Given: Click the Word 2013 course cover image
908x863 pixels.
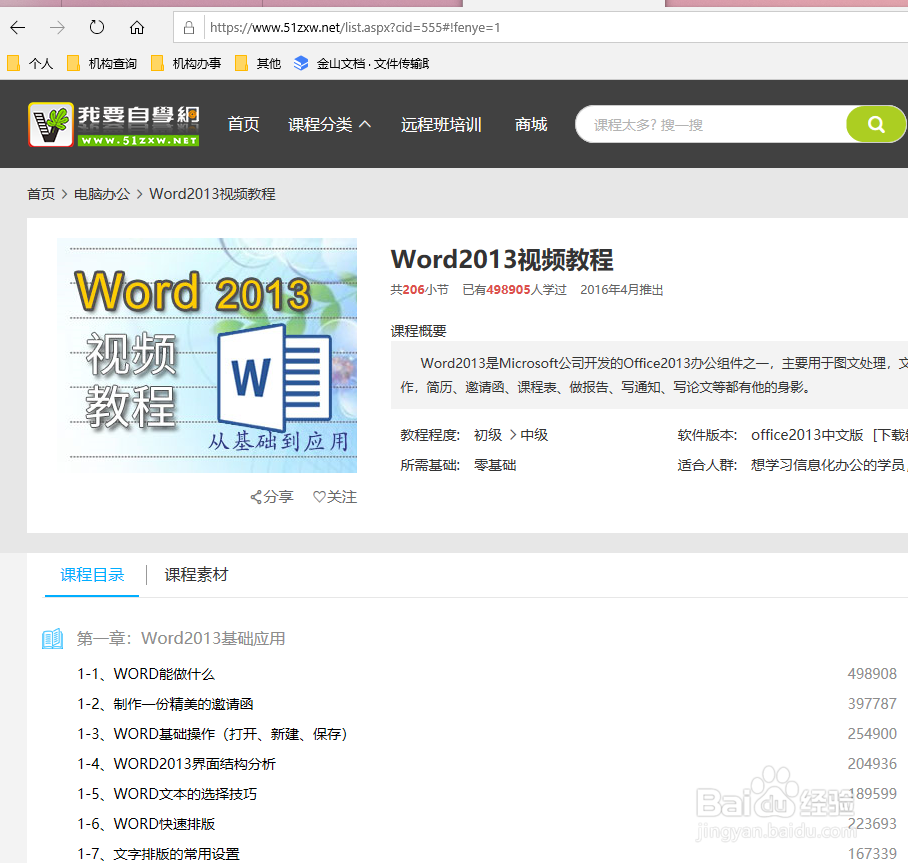Looking at the screenshot, I should 207,356.
